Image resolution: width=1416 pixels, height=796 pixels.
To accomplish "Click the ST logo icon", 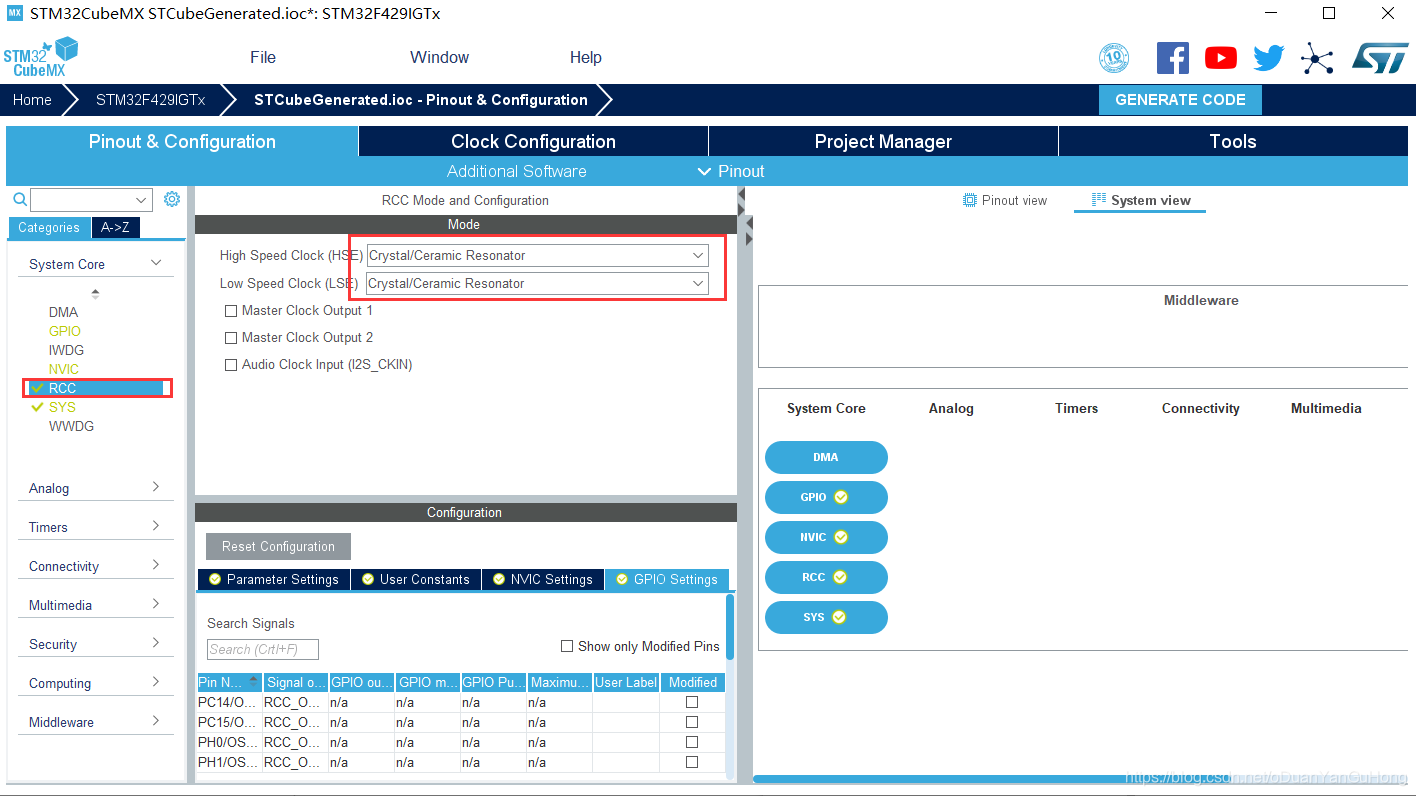I will (x=1380, y=58).
